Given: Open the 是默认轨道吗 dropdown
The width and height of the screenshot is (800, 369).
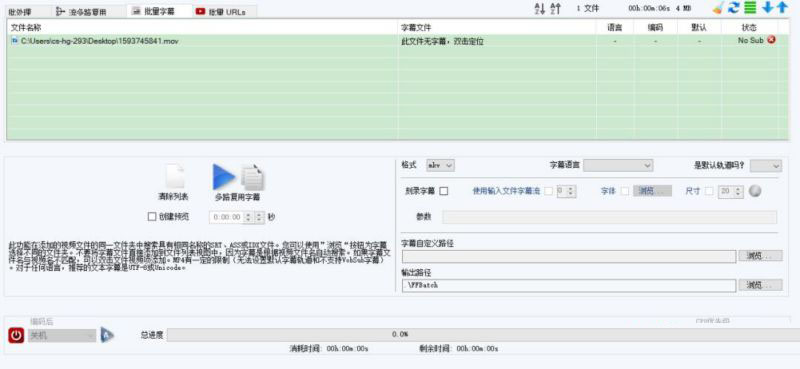Looking at the screenshot, I should (x=766, y=165).
